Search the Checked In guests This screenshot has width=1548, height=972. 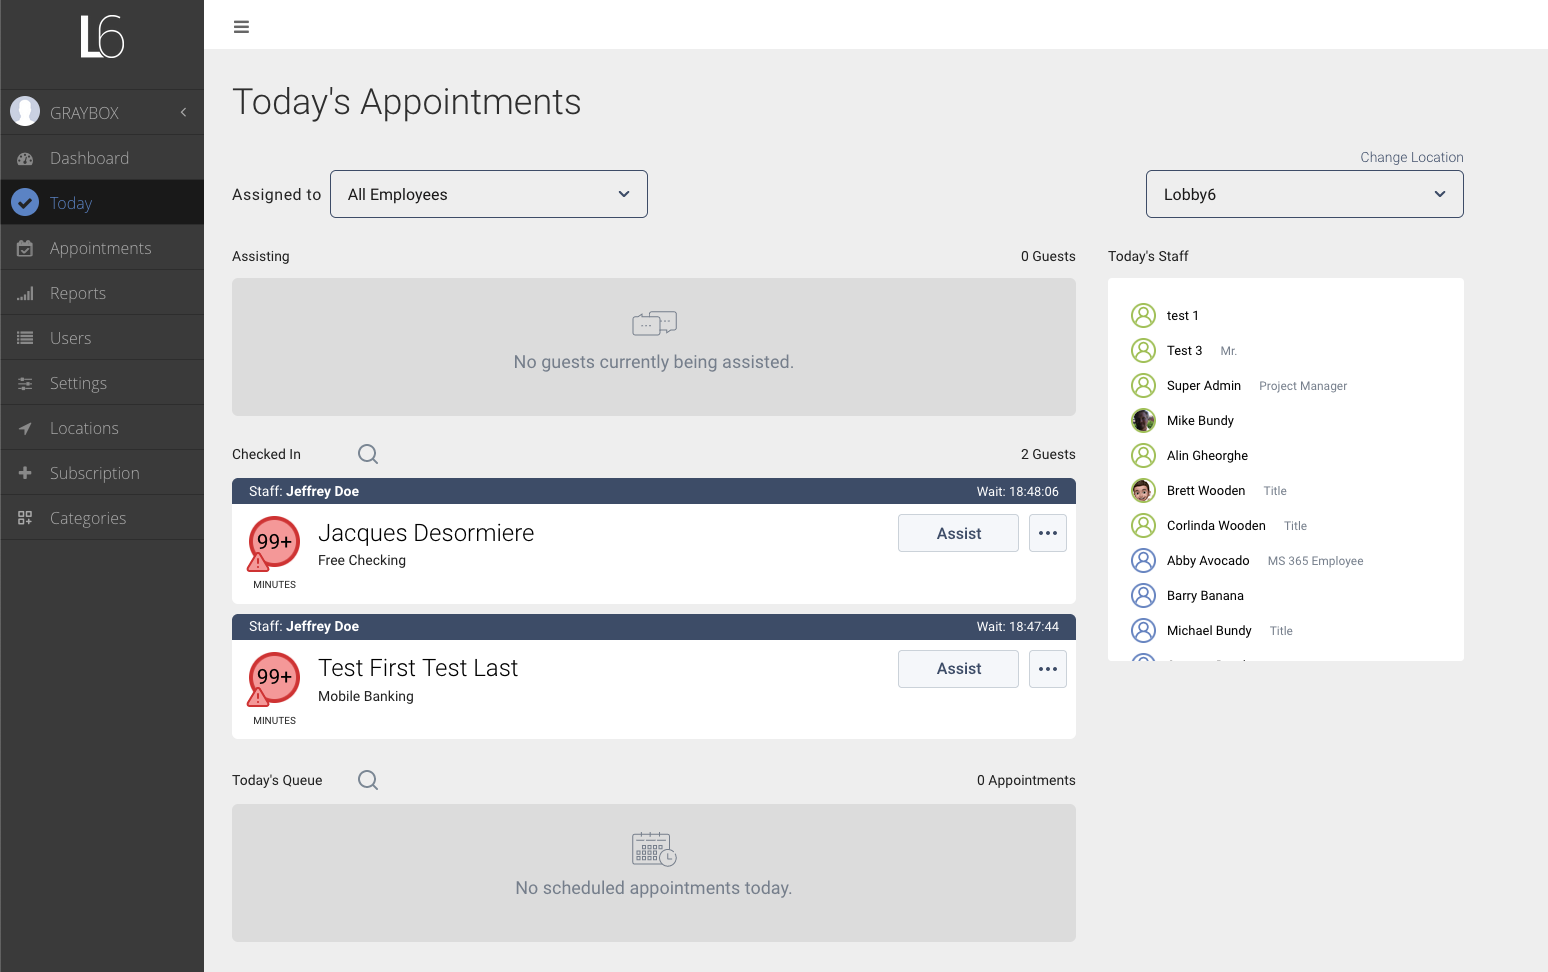[368, 454]
